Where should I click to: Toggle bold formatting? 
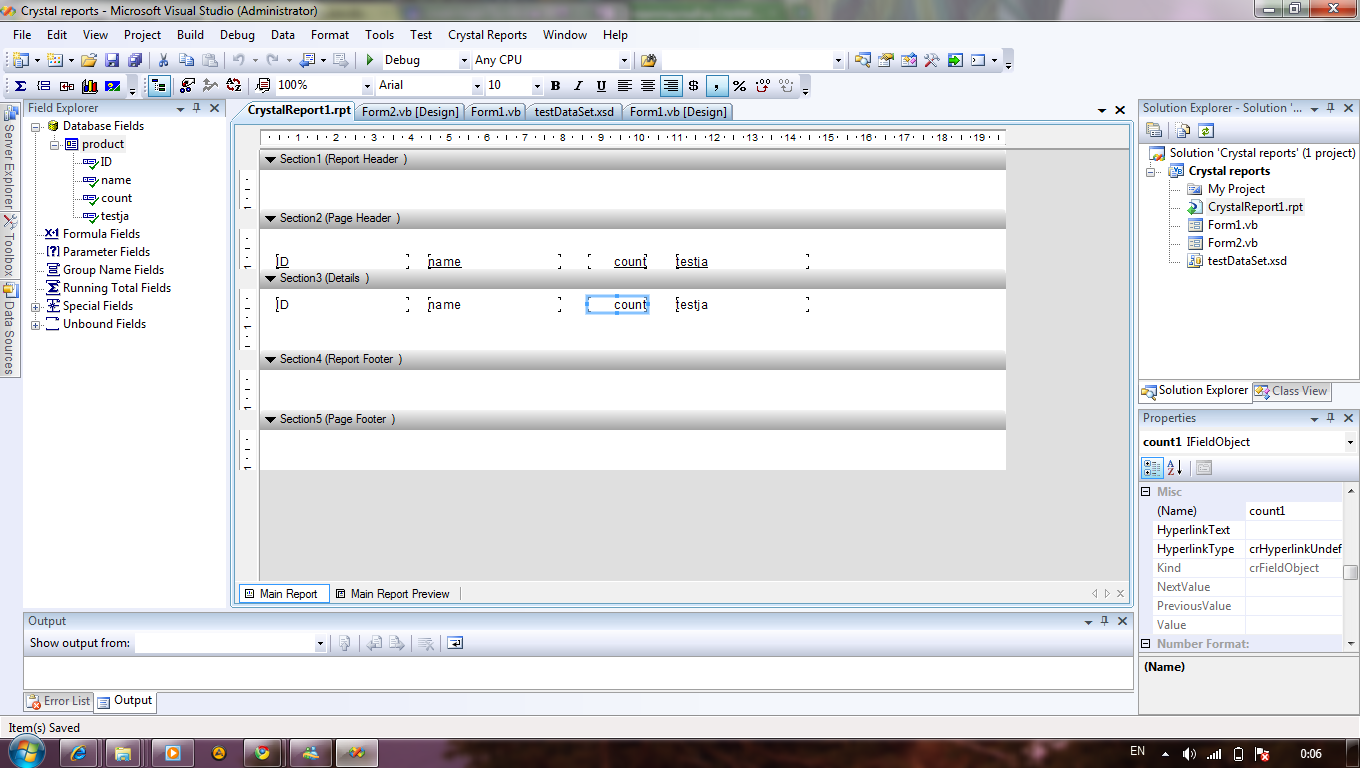coord(555,86)
